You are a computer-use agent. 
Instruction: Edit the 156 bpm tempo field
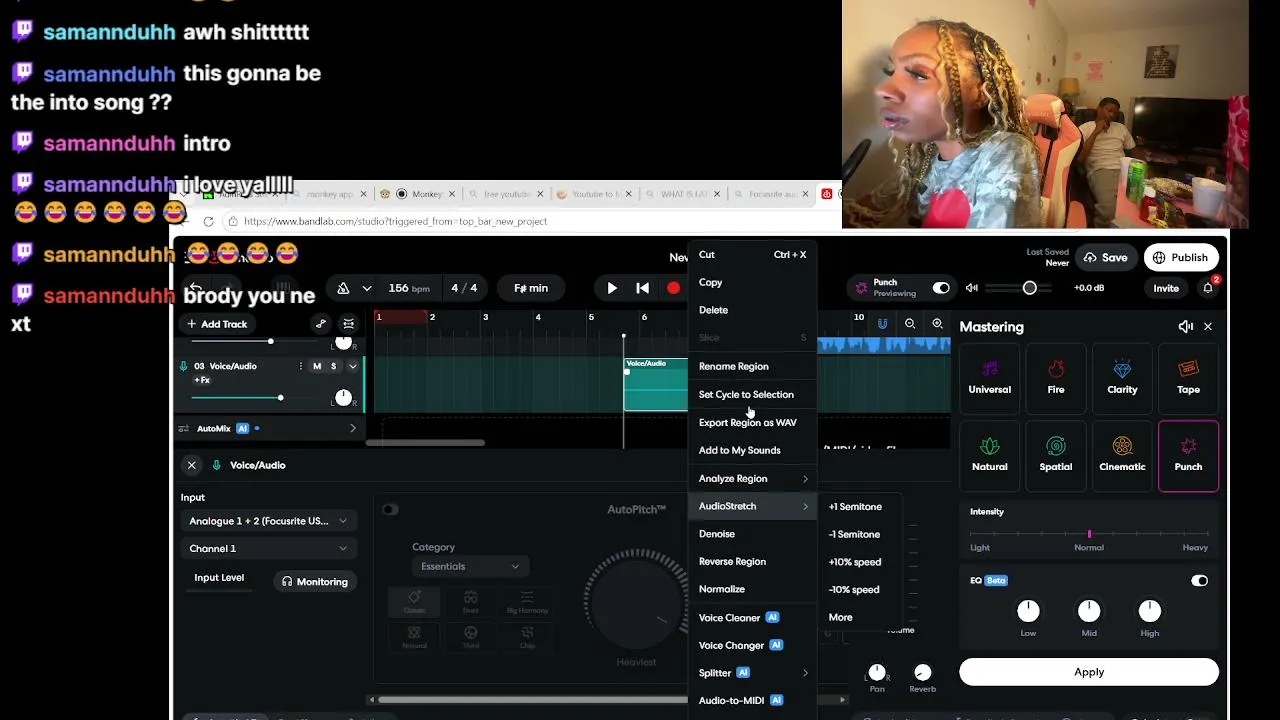pos(409,288)
